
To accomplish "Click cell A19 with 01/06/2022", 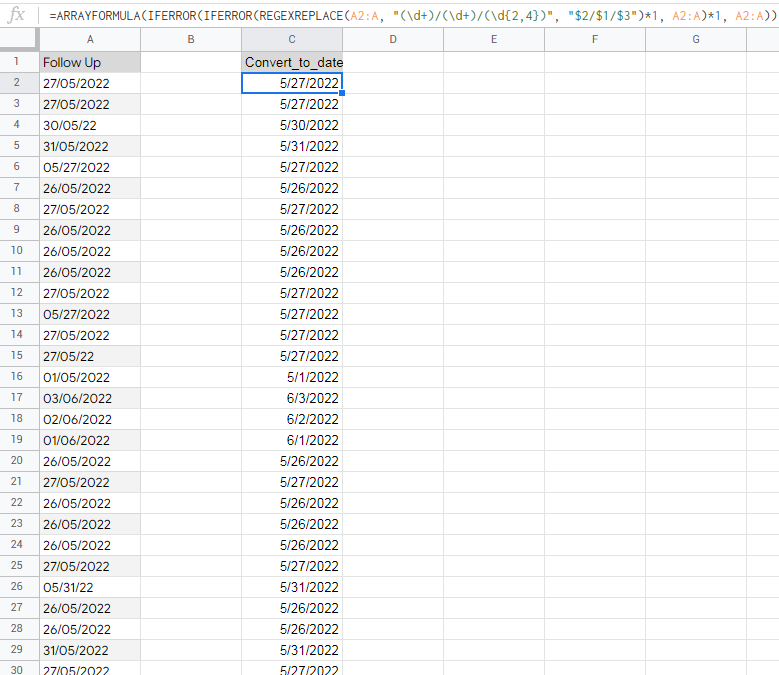I will [x=90, y=440].
